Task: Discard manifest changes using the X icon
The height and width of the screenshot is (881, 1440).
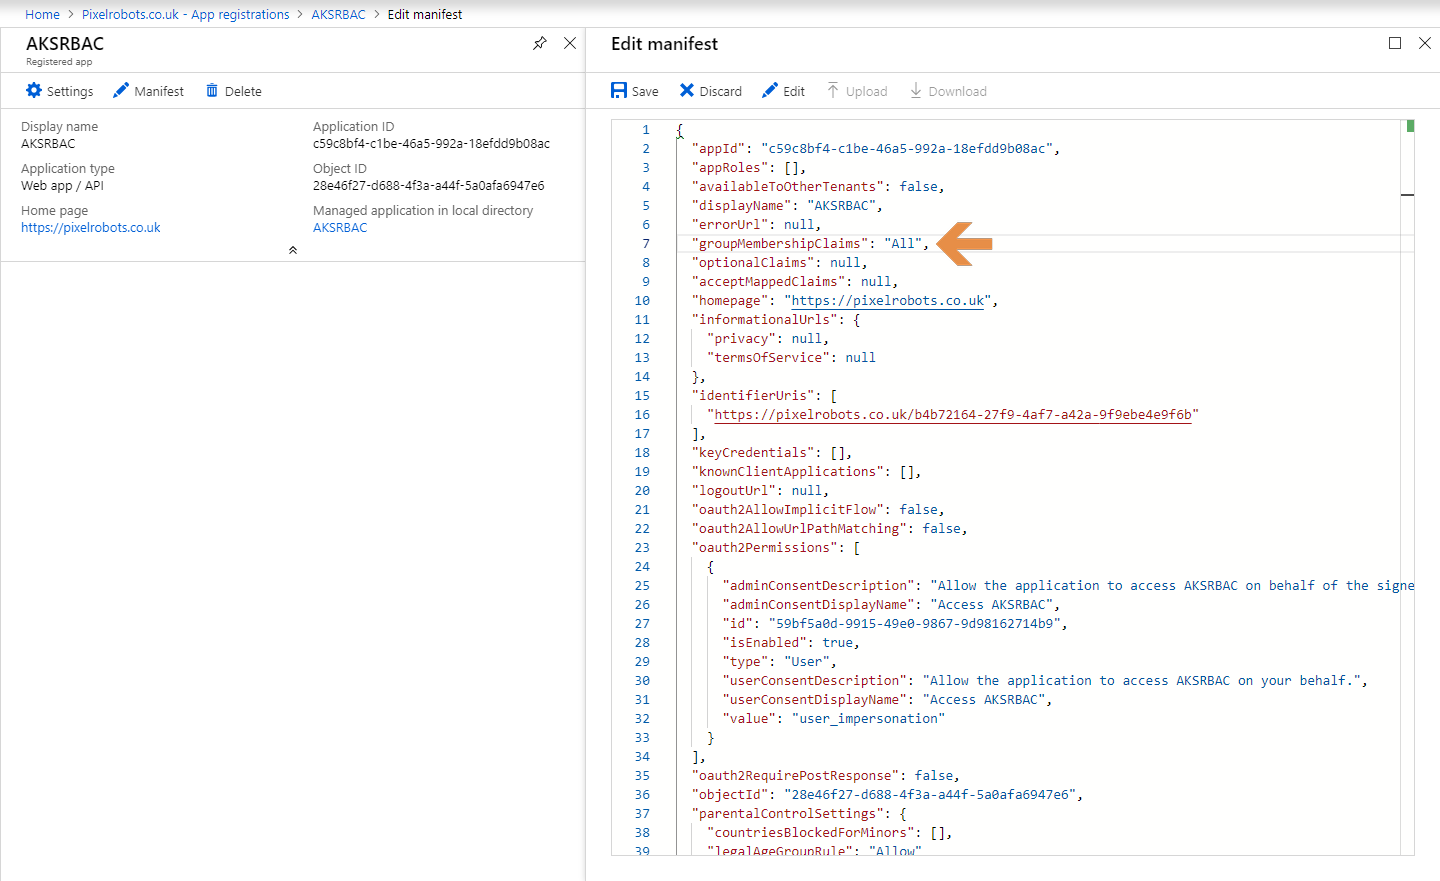Action: pos(689,90)
